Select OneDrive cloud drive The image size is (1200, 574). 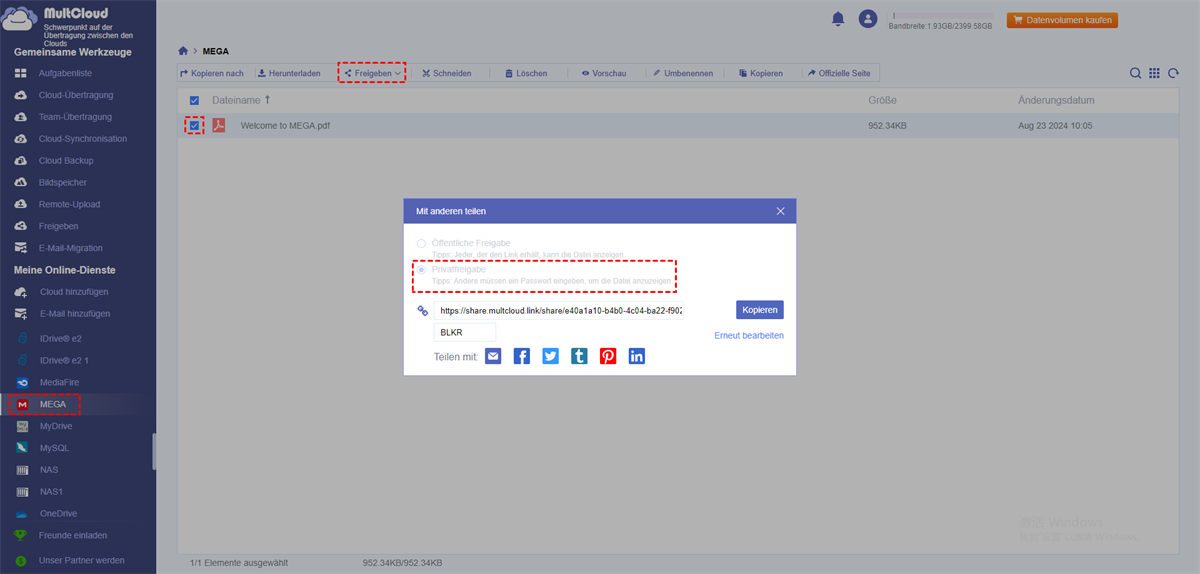coord(58,513)
